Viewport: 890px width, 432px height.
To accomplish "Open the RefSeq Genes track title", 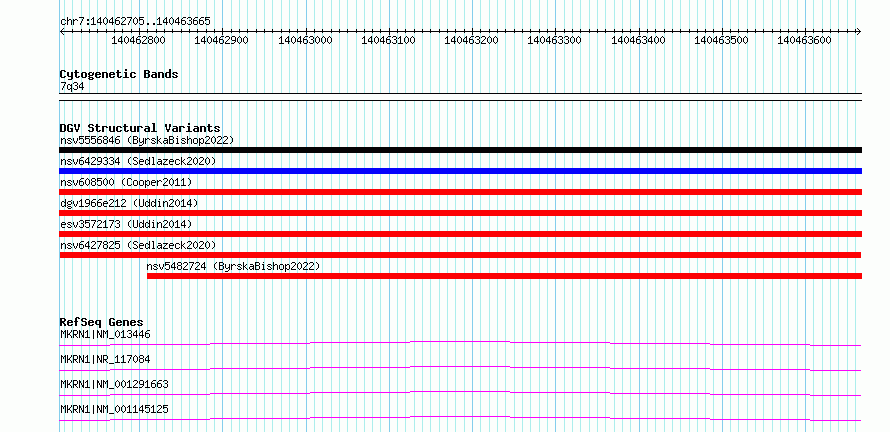I will point(102,322).
